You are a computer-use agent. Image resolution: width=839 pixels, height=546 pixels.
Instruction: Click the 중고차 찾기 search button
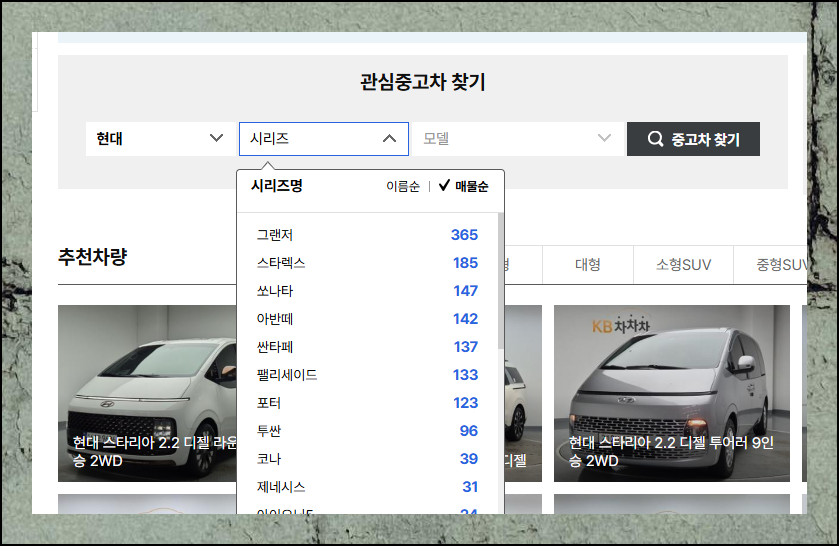point(693,139)
